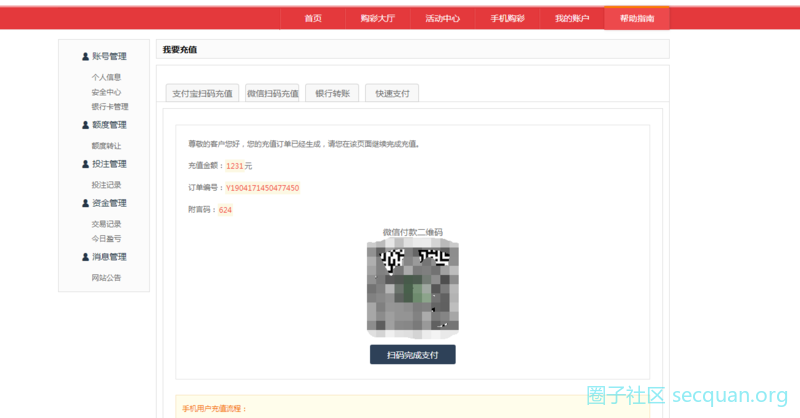Open 今日盈亏 in the sidebar

[106, 238]
